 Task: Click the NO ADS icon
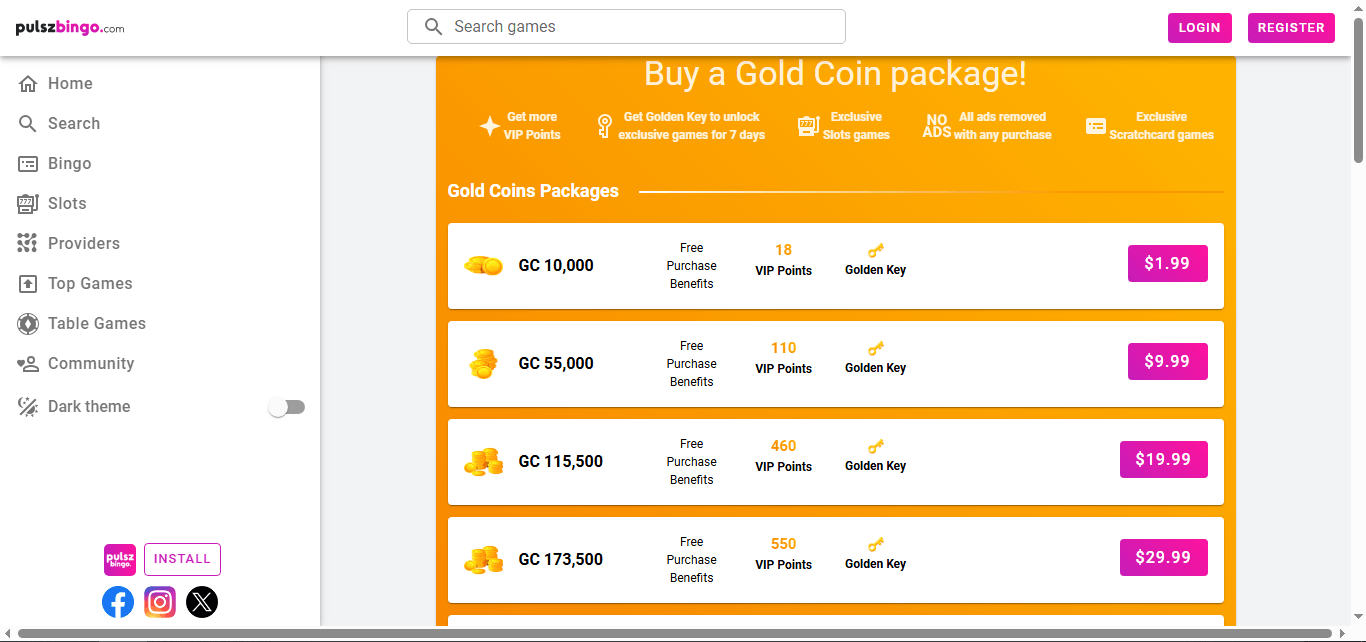(x=937, y=126)
